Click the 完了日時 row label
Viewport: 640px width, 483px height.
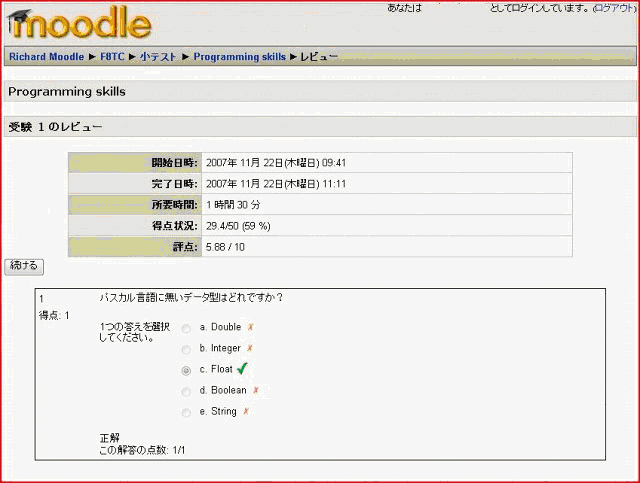point(174,184)
